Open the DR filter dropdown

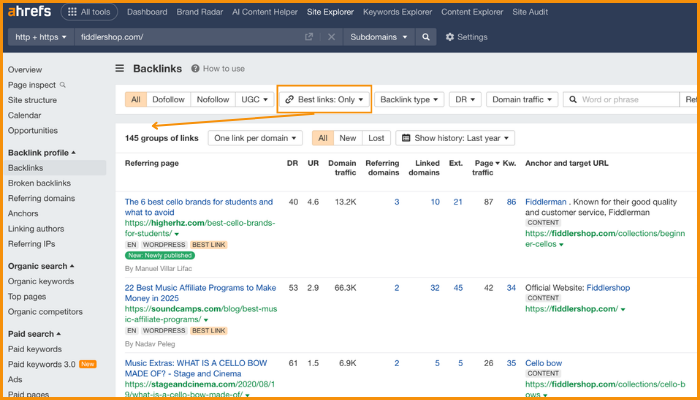(x=465, y=100)
